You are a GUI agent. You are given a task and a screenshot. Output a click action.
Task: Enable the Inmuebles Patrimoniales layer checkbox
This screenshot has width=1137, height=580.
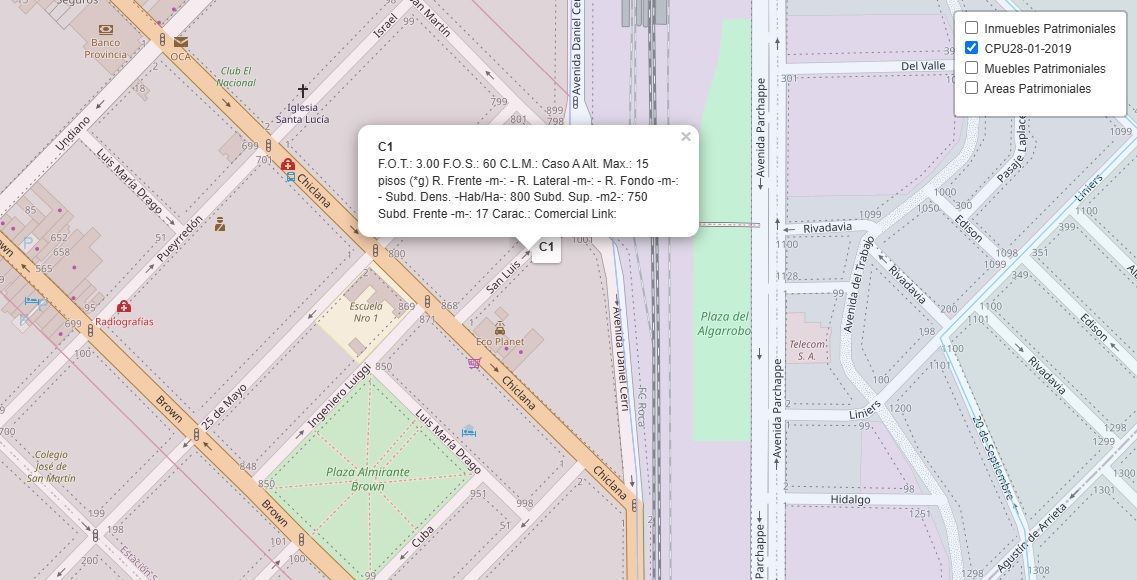[971, 28]
